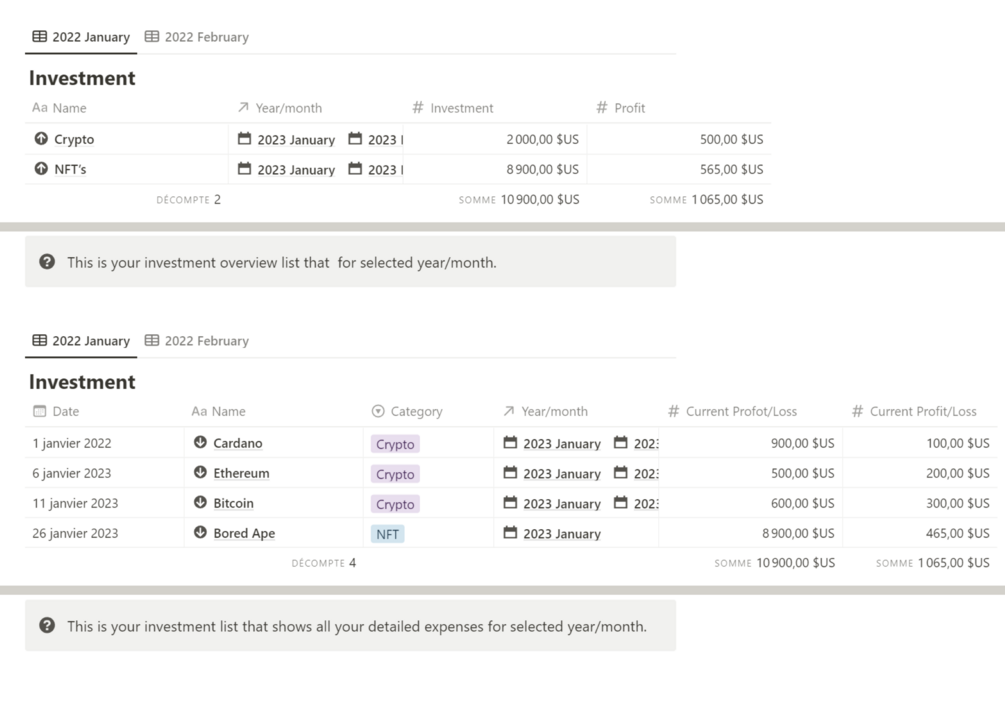Select the up-arrow icon next to Crypto

(x=43, y=139)
